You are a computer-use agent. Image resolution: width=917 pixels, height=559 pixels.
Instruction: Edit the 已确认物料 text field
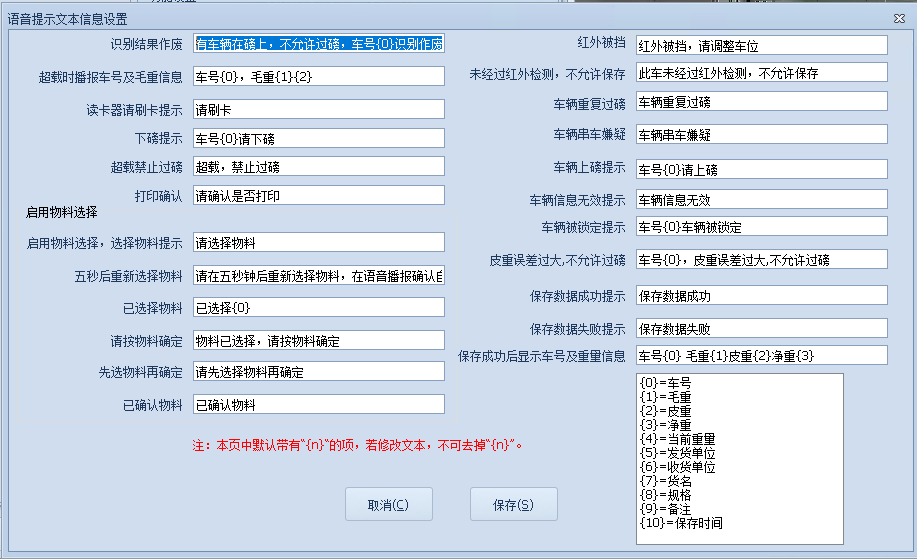(318, 404)
